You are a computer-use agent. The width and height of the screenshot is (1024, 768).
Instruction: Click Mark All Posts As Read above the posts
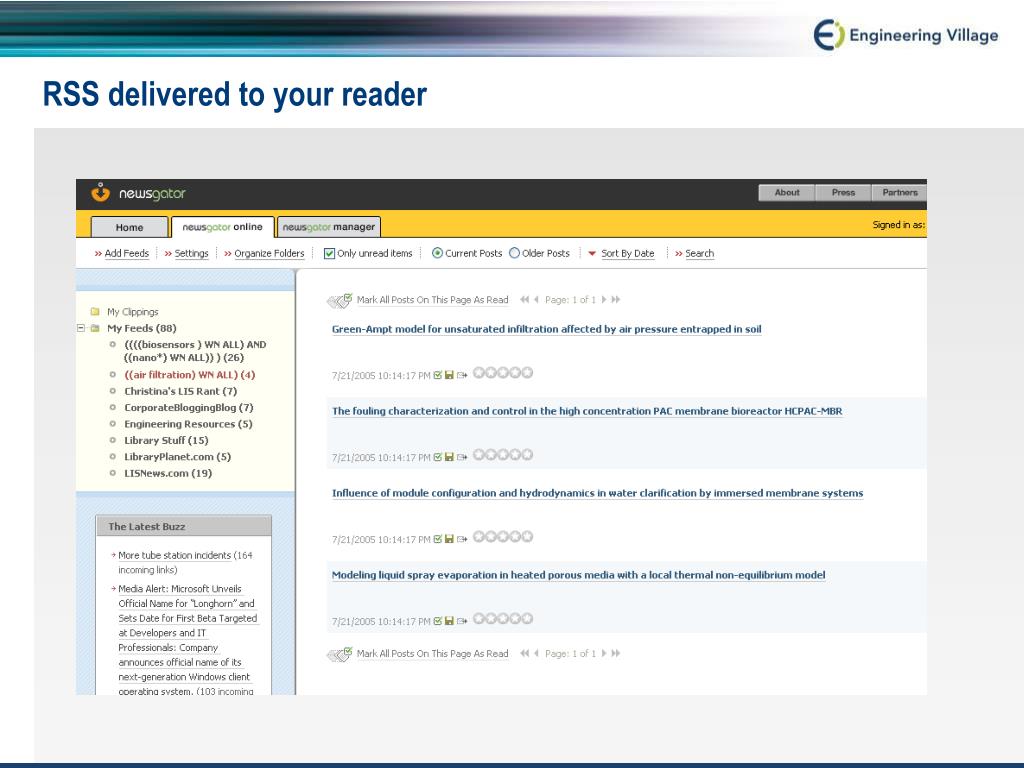click(432, 300)
